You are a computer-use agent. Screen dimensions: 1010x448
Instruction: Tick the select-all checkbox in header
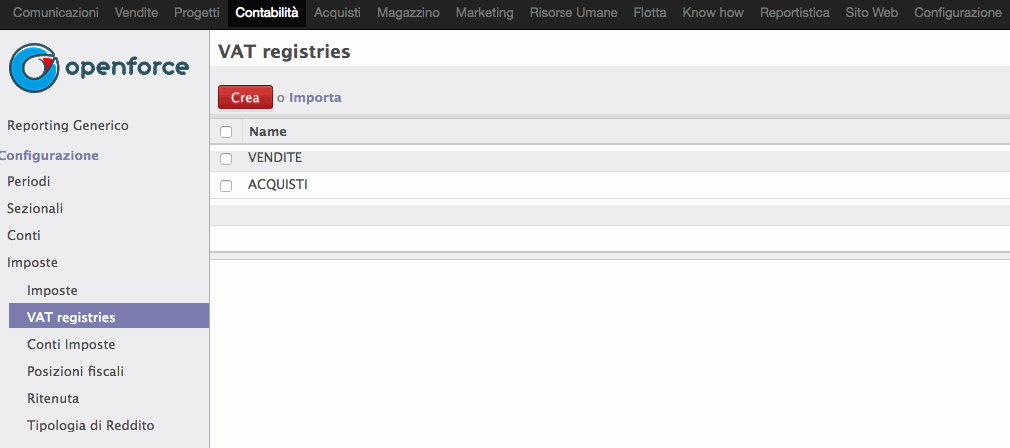pos(226,132)
